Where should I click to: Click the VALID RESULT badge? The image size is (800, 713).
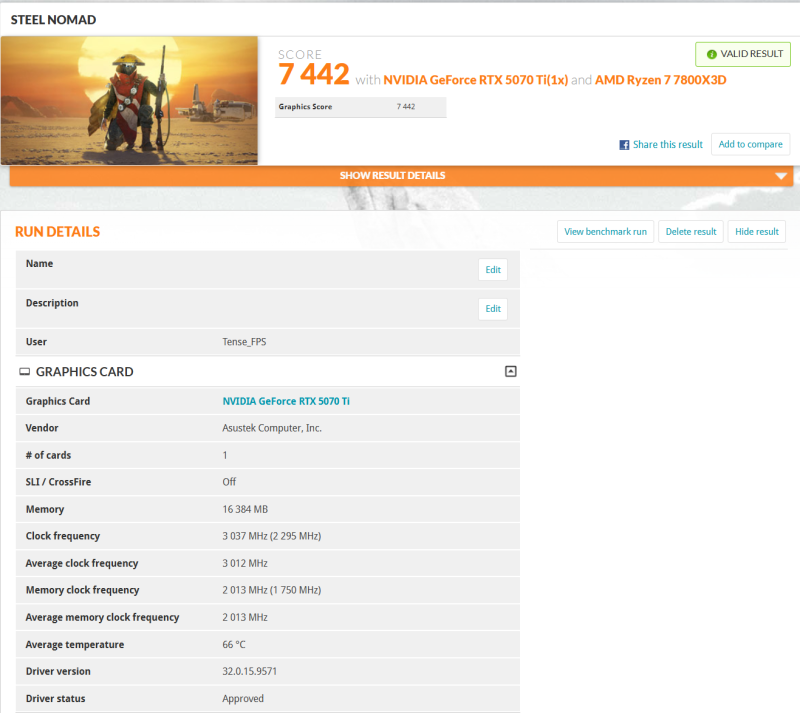tap(743, 54)
